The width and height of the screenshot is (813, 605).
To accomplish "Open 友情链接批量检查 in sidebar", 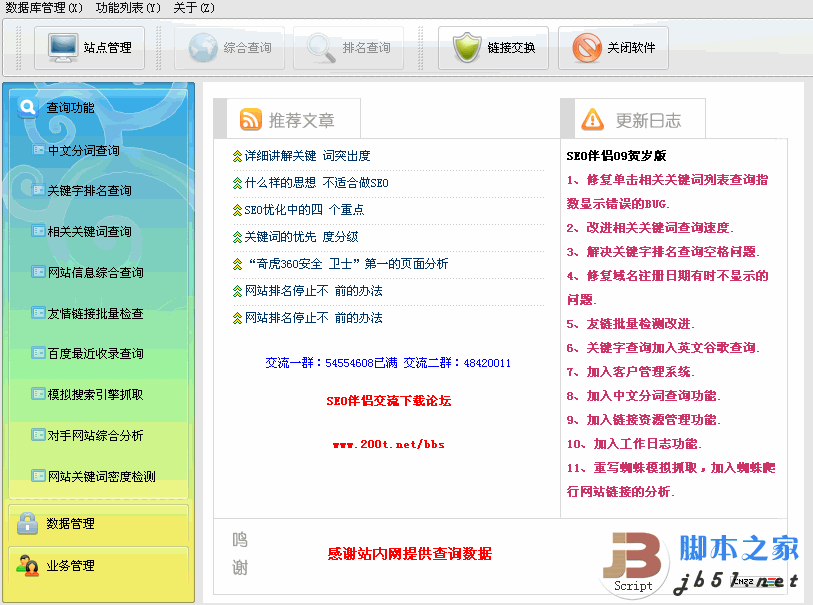I will (95, 314).
